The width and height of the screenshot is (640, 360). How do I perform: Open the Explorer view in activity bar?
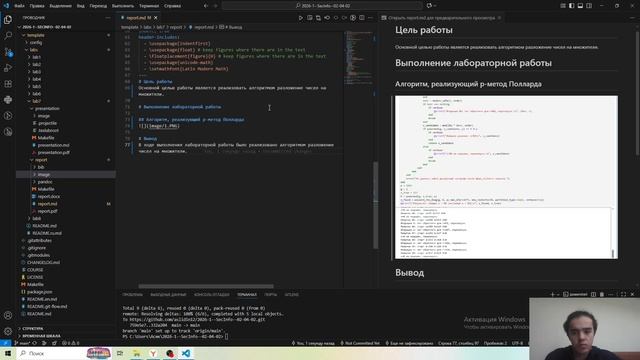(8, 20)
